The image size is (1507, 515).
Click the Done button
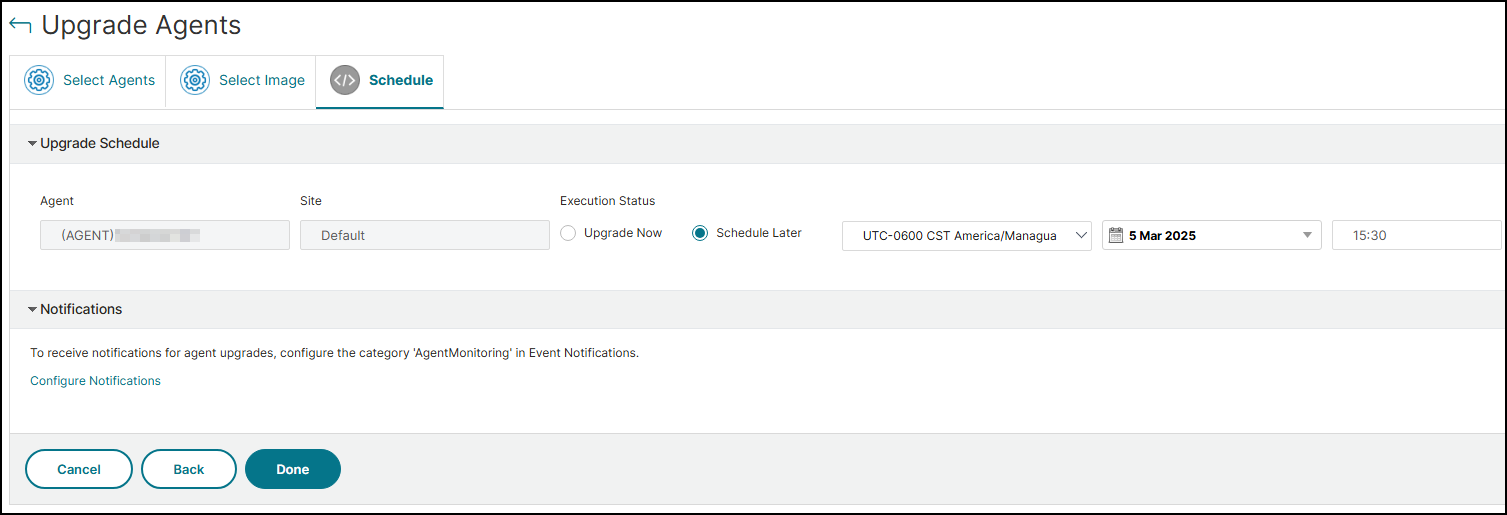(x=293, y=469)
